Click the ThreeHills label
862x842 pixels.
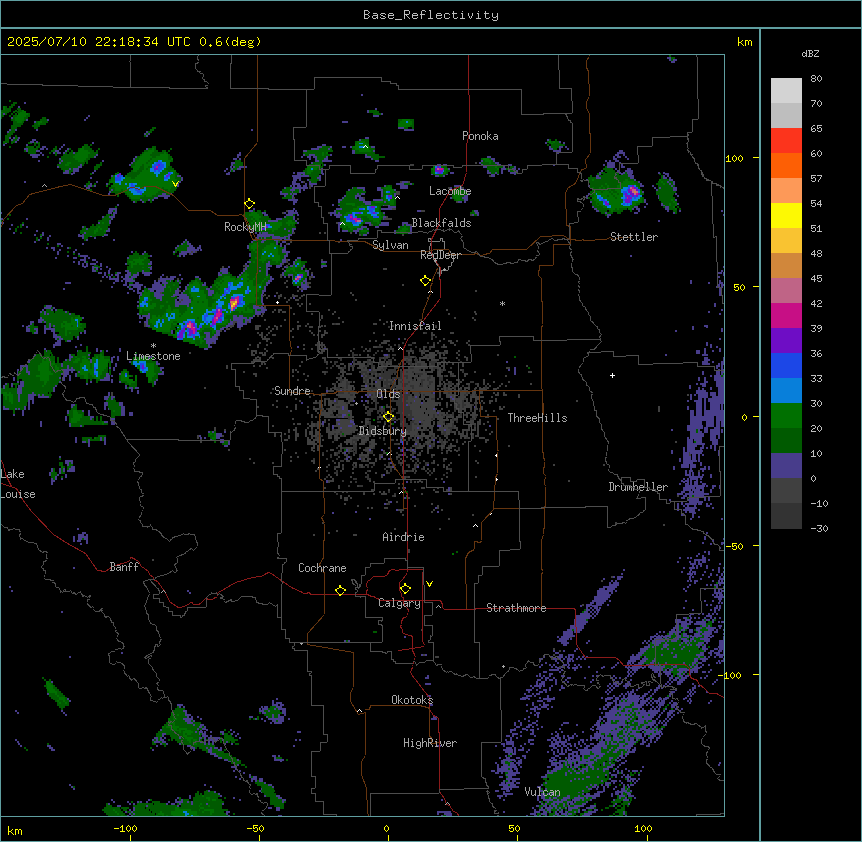[x=537, y=418]
